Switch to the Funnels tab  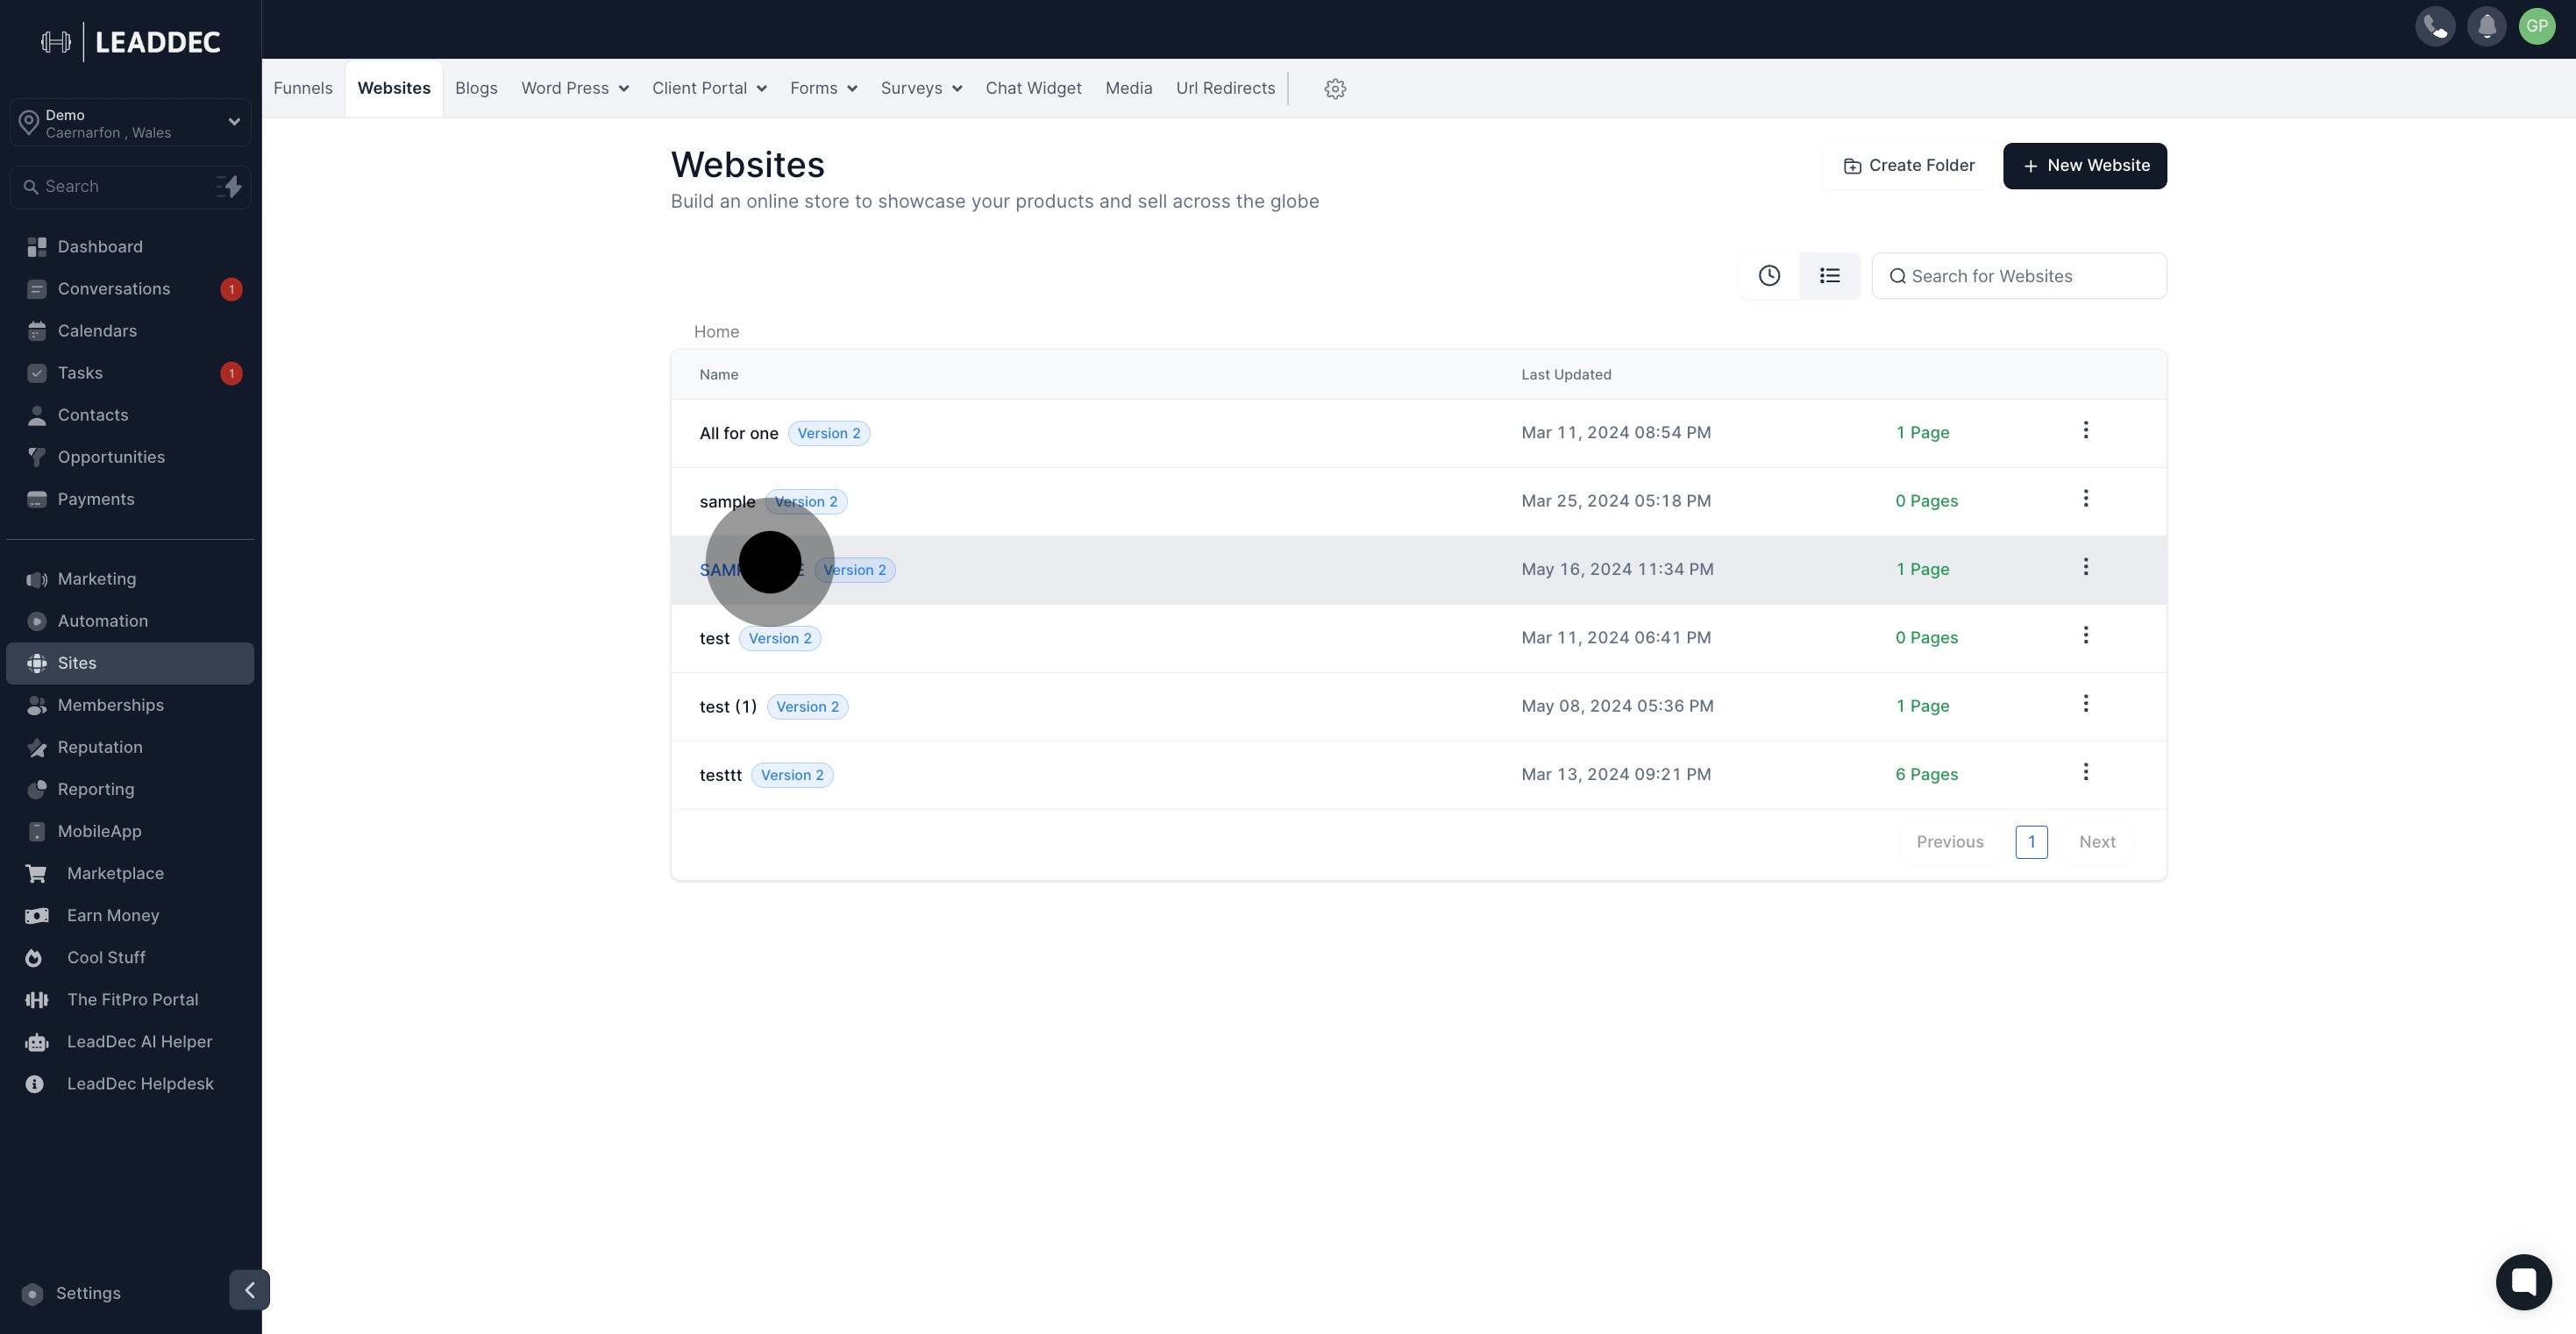(x=303, y=89)
